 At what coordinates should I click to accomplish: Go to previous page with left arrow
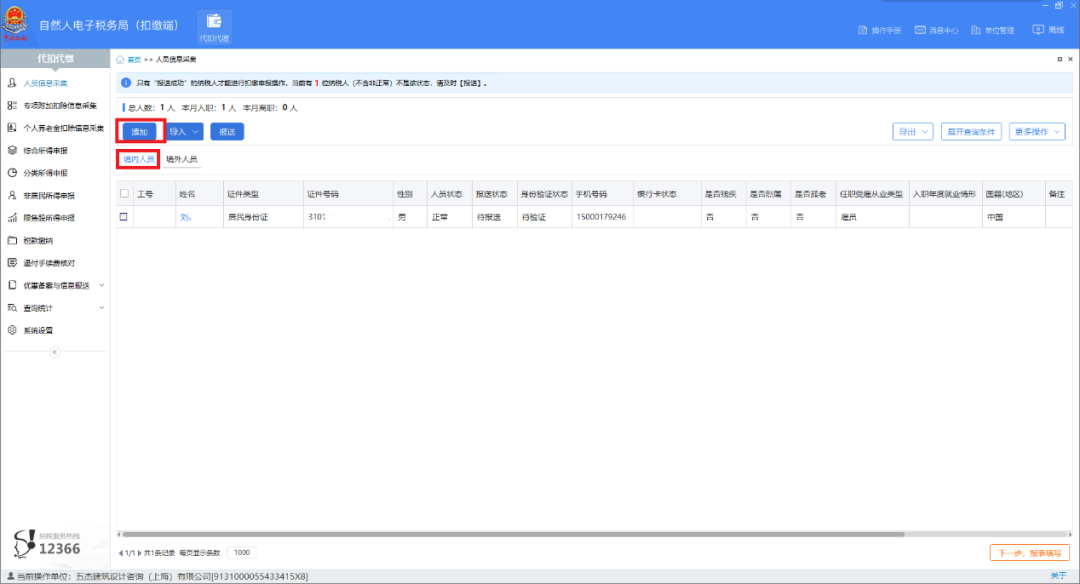(x=121, y=553)
